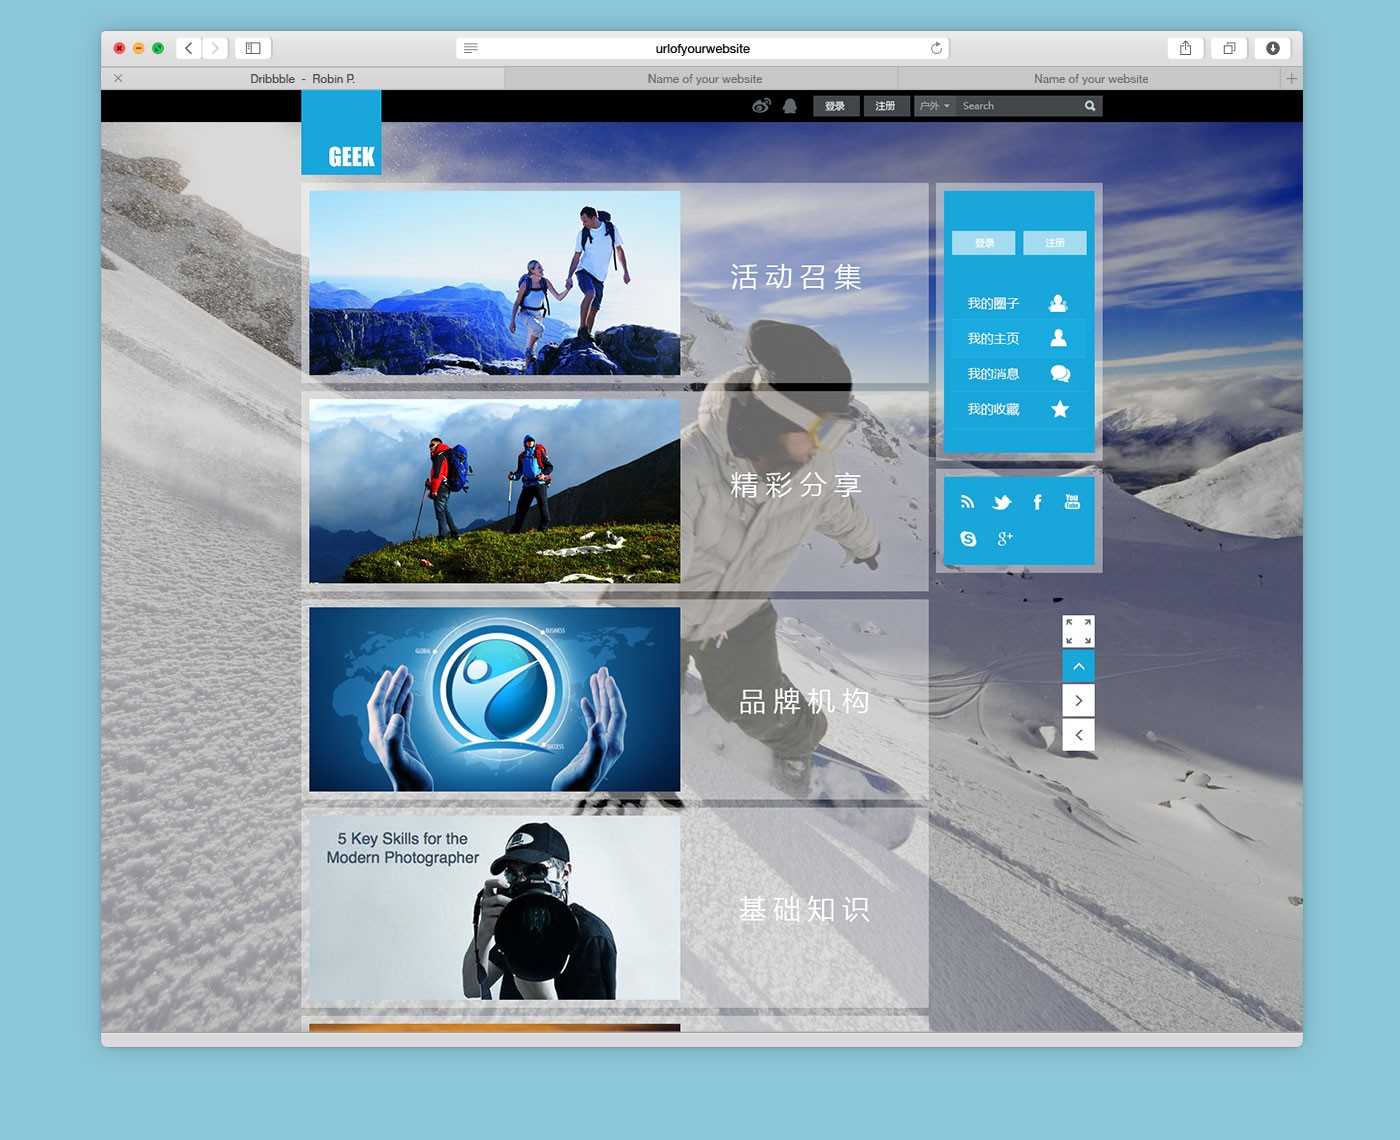Open the Modern Photographer thumbnail
The height and width of the screenshot is (1140, 1400).
[495, 907]
